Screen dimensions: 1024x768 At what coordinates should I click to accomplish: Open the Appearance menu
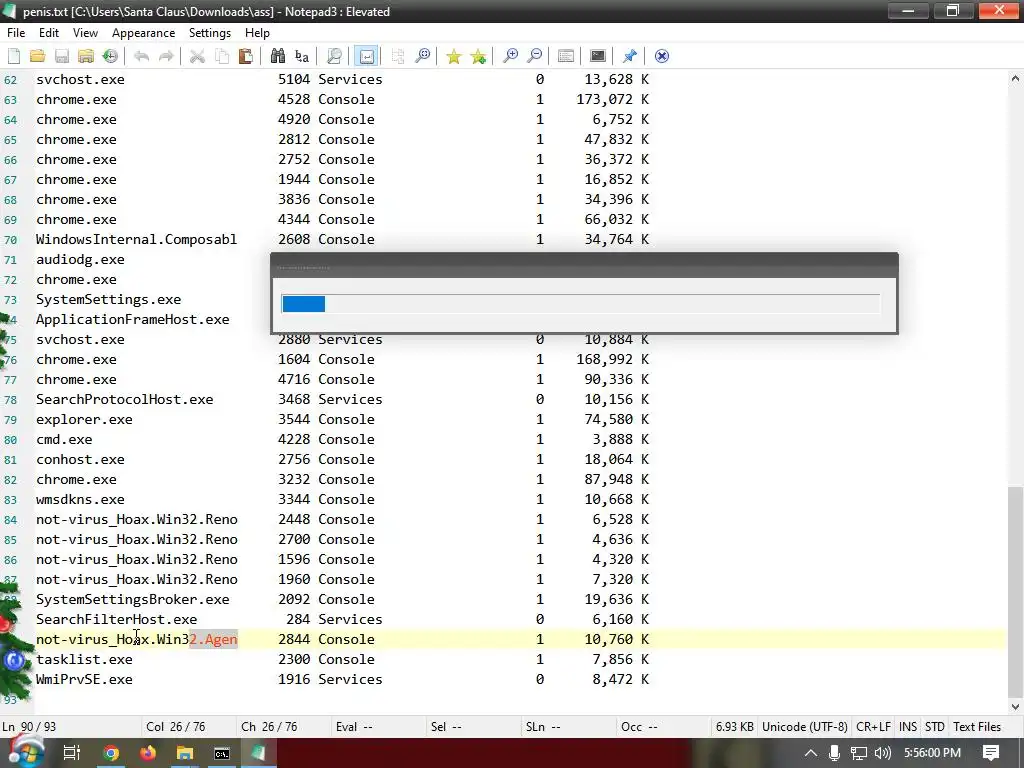pyautogui.click(x=143, y=33)
